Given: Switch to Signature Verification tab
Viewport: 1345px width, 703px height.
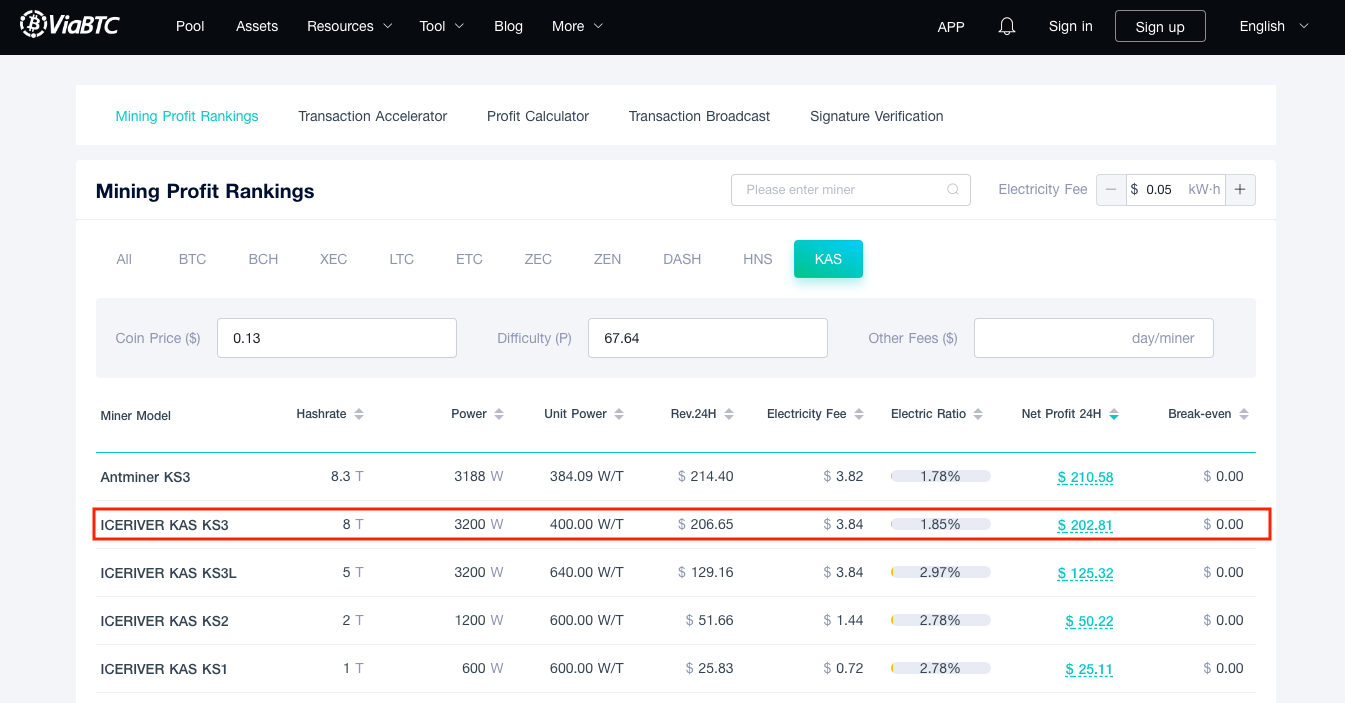Looking at the screenshot, I should pos(877,116).
